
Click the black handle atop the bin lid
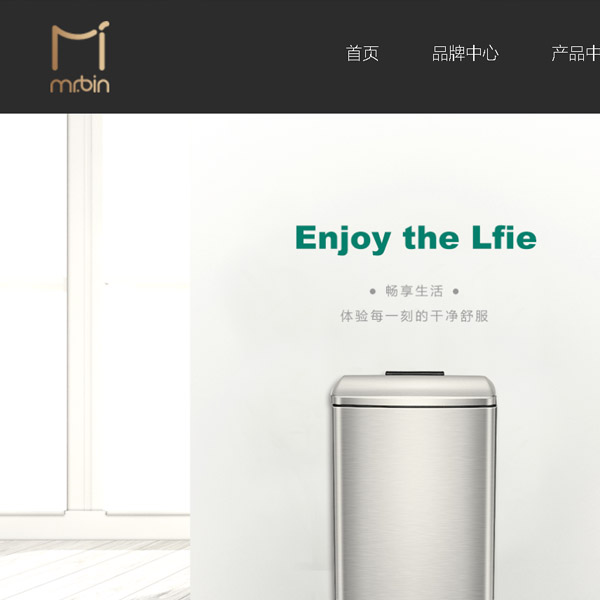(414, 373)
